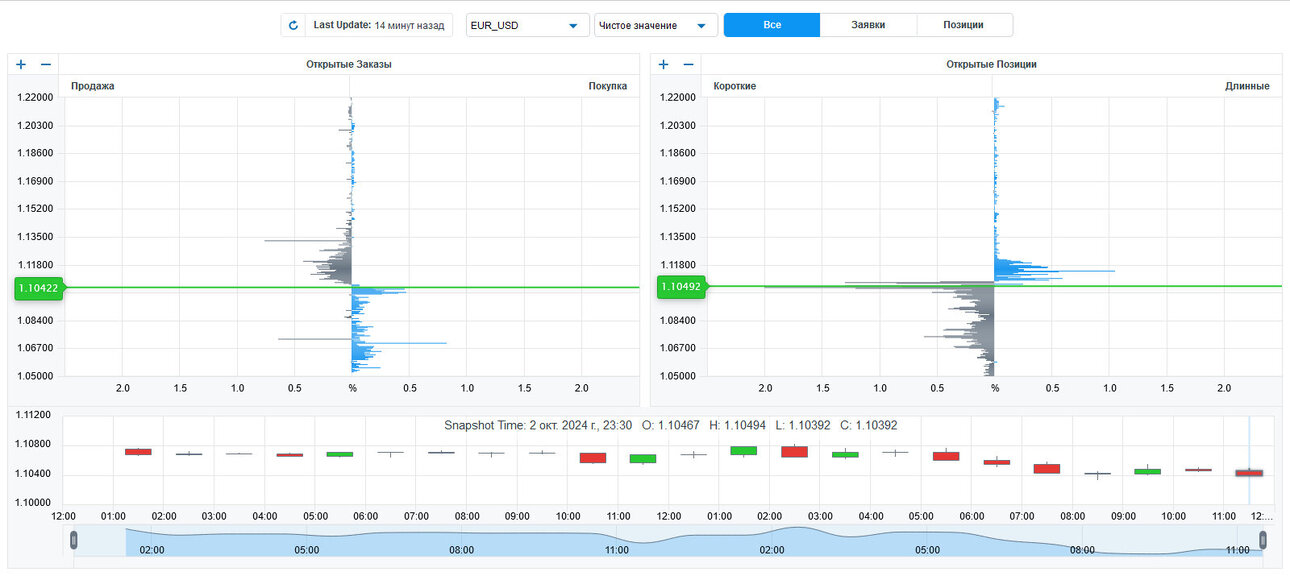Open the Чистое значение dropdown

(655, 25)
